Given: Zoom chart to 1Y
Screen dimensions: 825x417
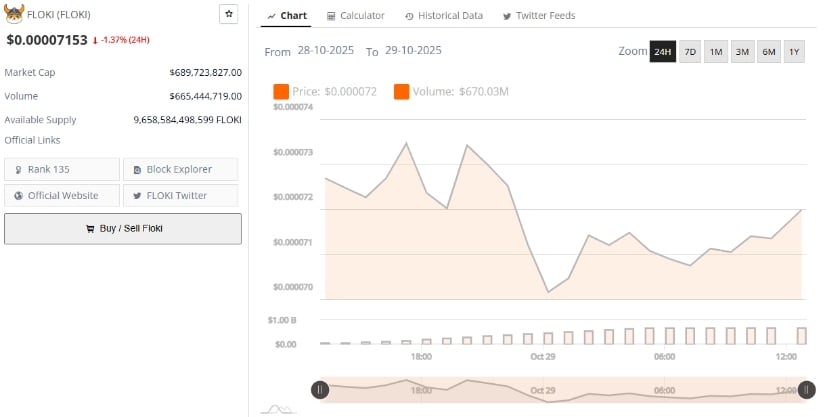Looking at the screenshot, I should (794, 52).
